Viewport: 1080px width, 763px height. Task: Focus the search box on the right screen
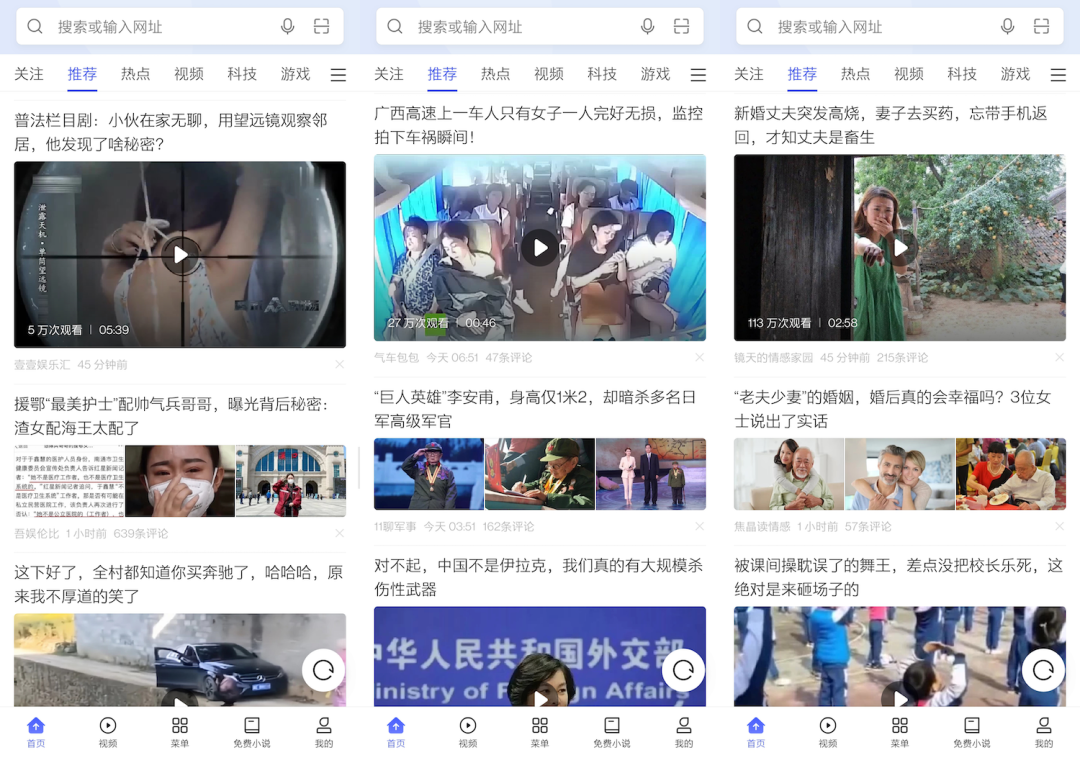tap(900, 27)
